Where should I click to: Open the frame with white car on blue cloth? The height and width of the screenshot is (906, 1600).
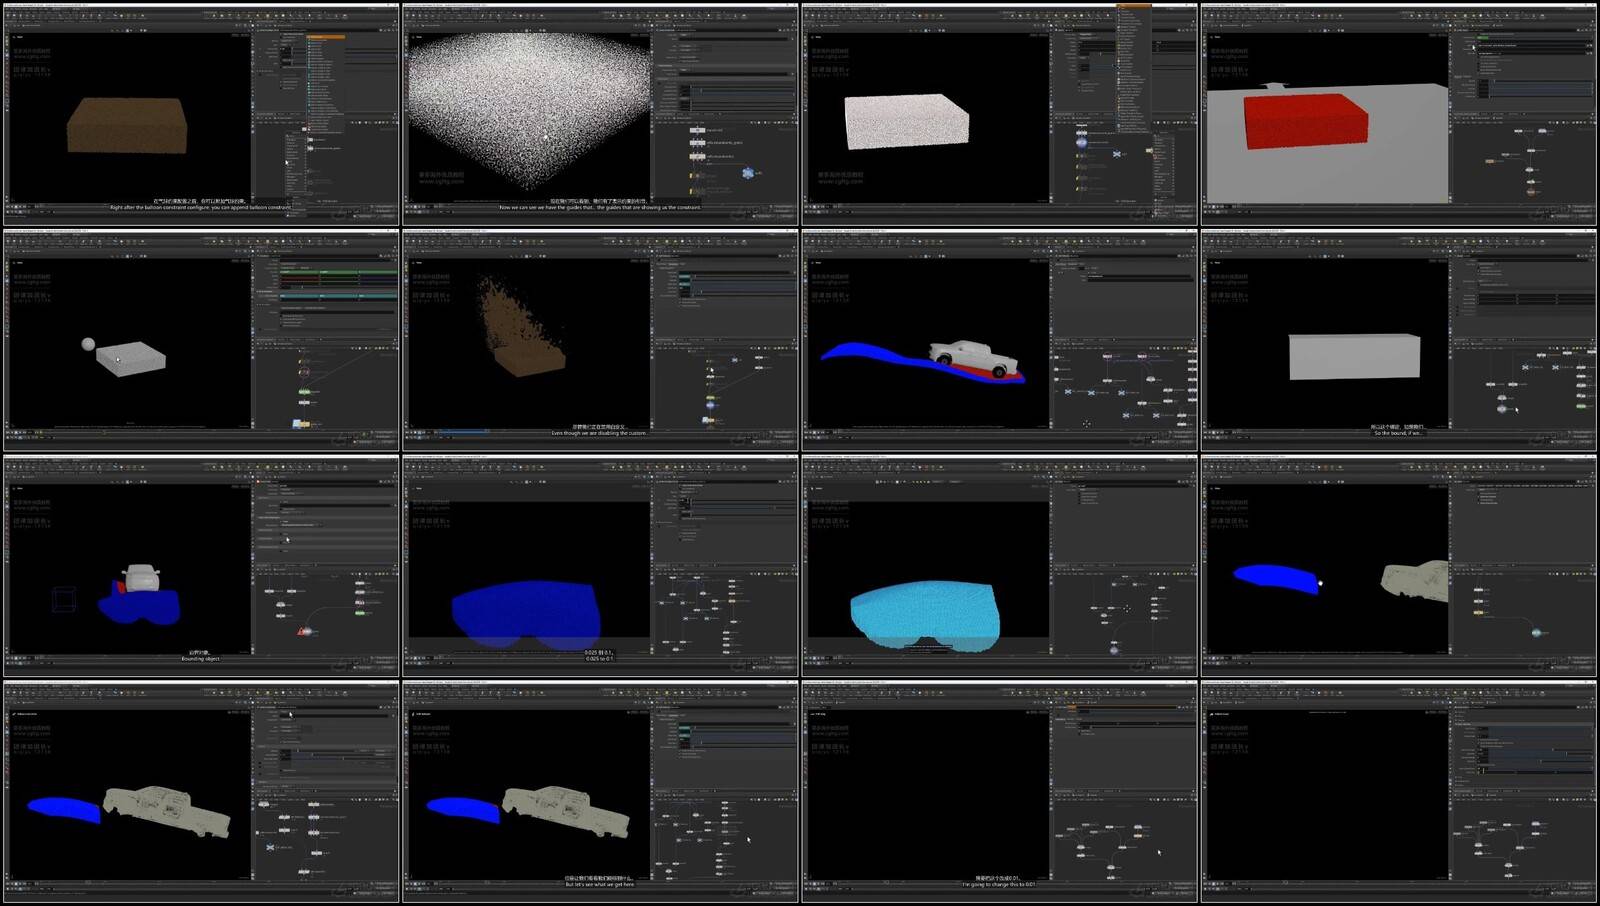click(999, 340)
